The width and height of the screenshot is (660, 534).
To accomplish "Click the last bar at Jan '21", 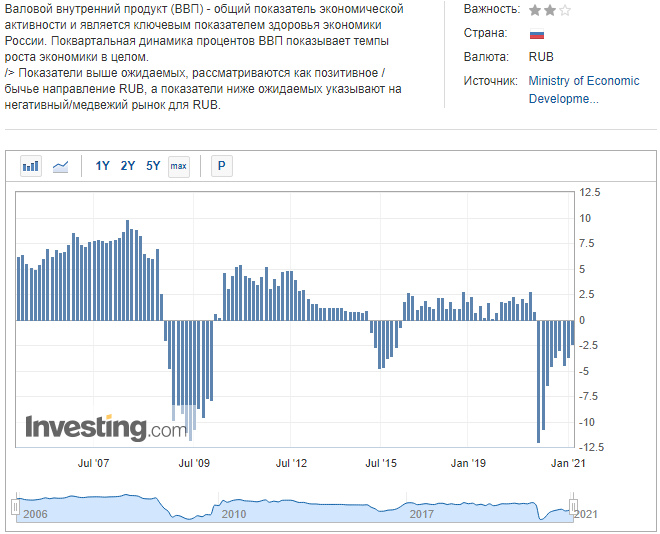I will pyautogui.click(x=573, y=332).
